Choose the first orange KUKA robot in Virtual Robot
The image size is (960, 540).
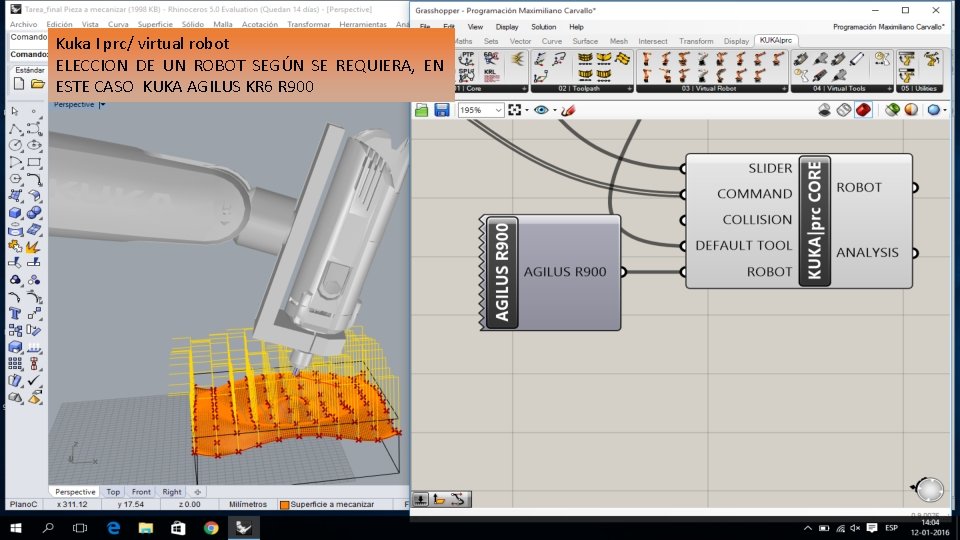[647, 59]
